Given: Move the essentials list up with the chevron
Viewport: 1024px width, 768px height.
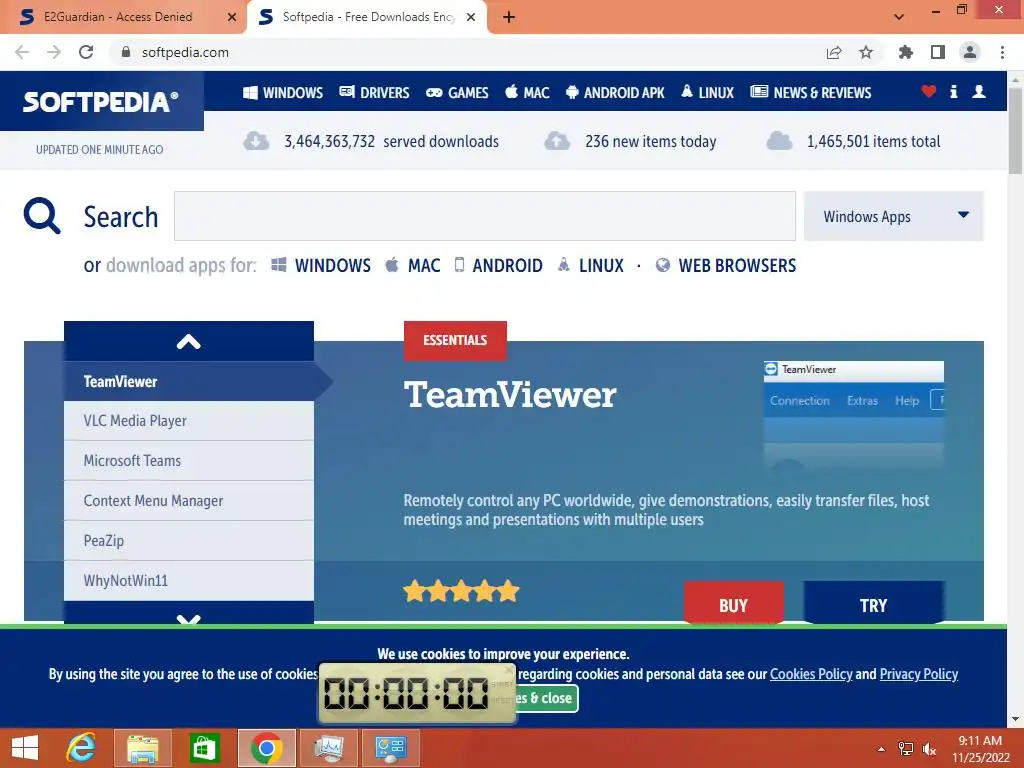Looking at the screenshot, I should (189, 342).
